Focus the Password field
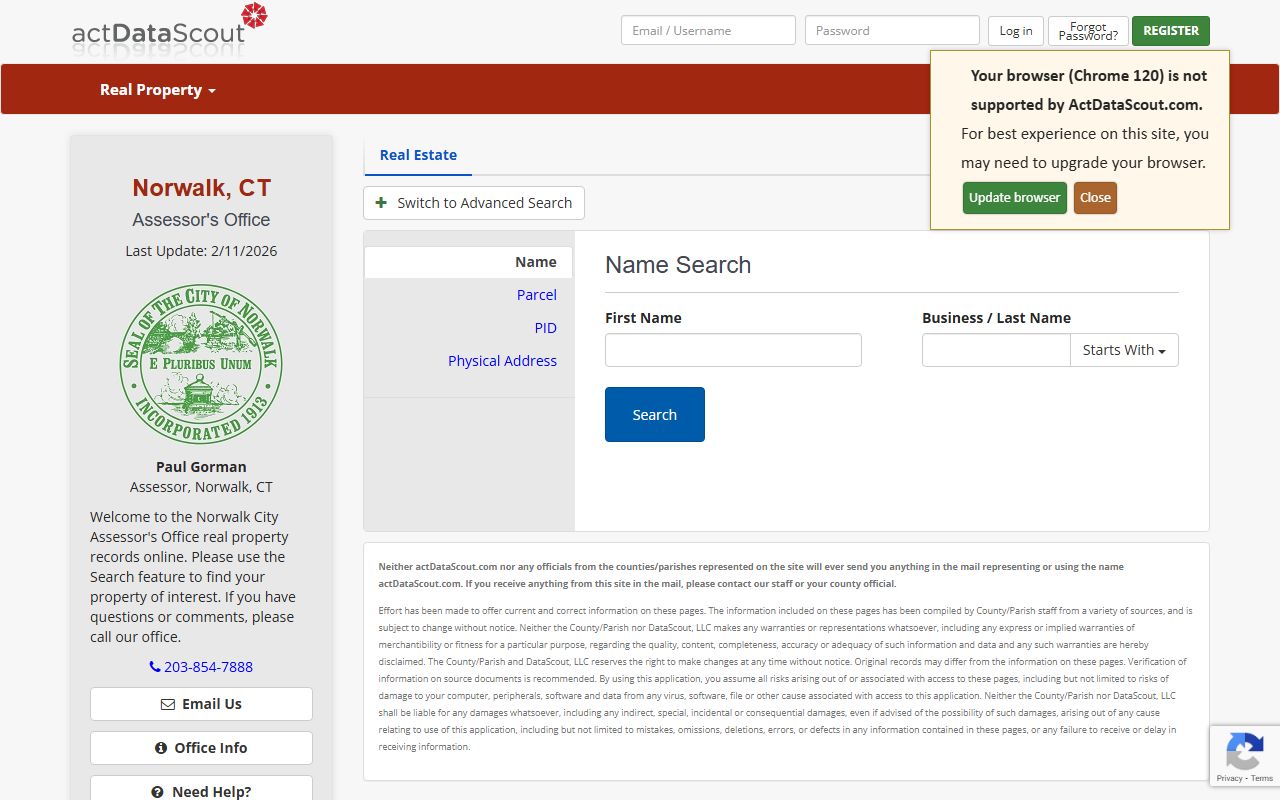 [892, 30]
